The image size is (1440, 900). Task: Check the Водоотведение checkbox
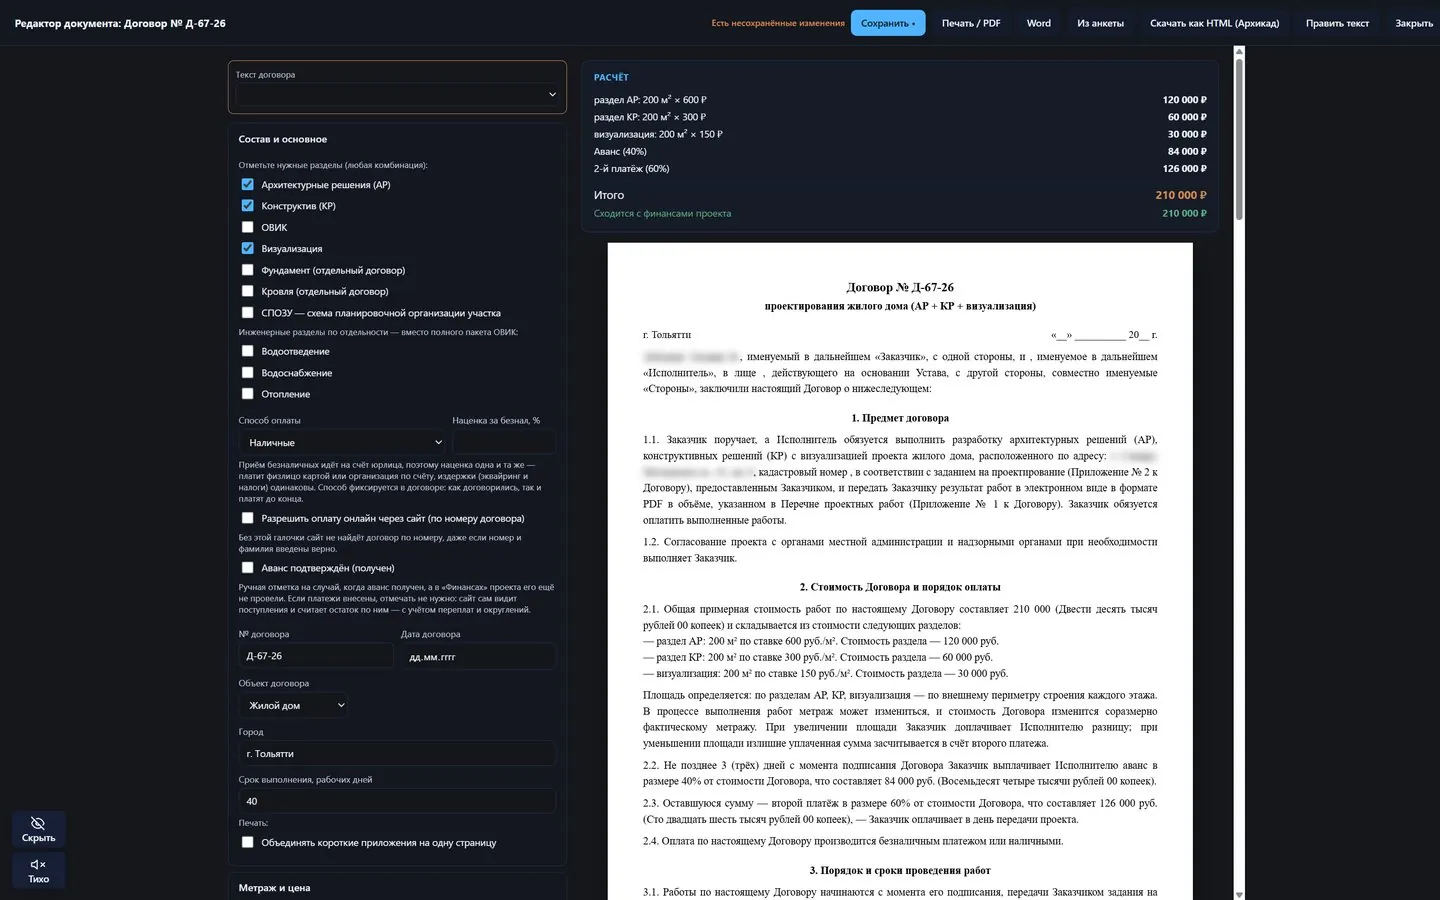(247, 351)
